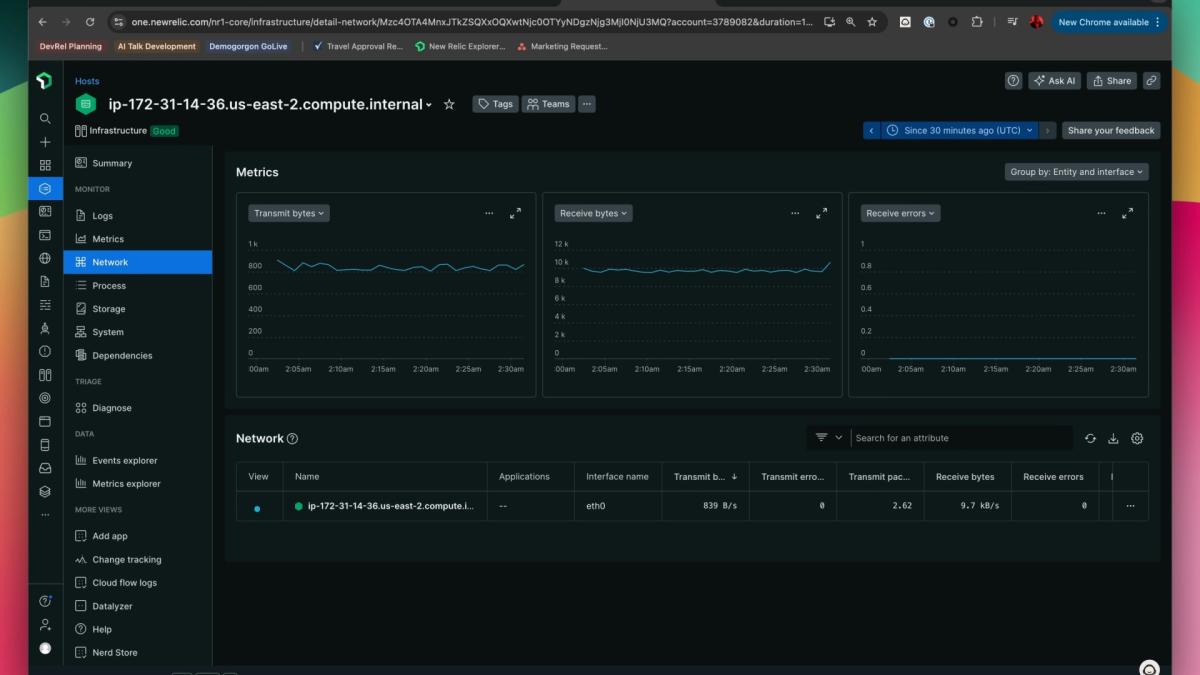Refresh the Network table
The image size is (1200, 675).
click(x=1090, y=438)
